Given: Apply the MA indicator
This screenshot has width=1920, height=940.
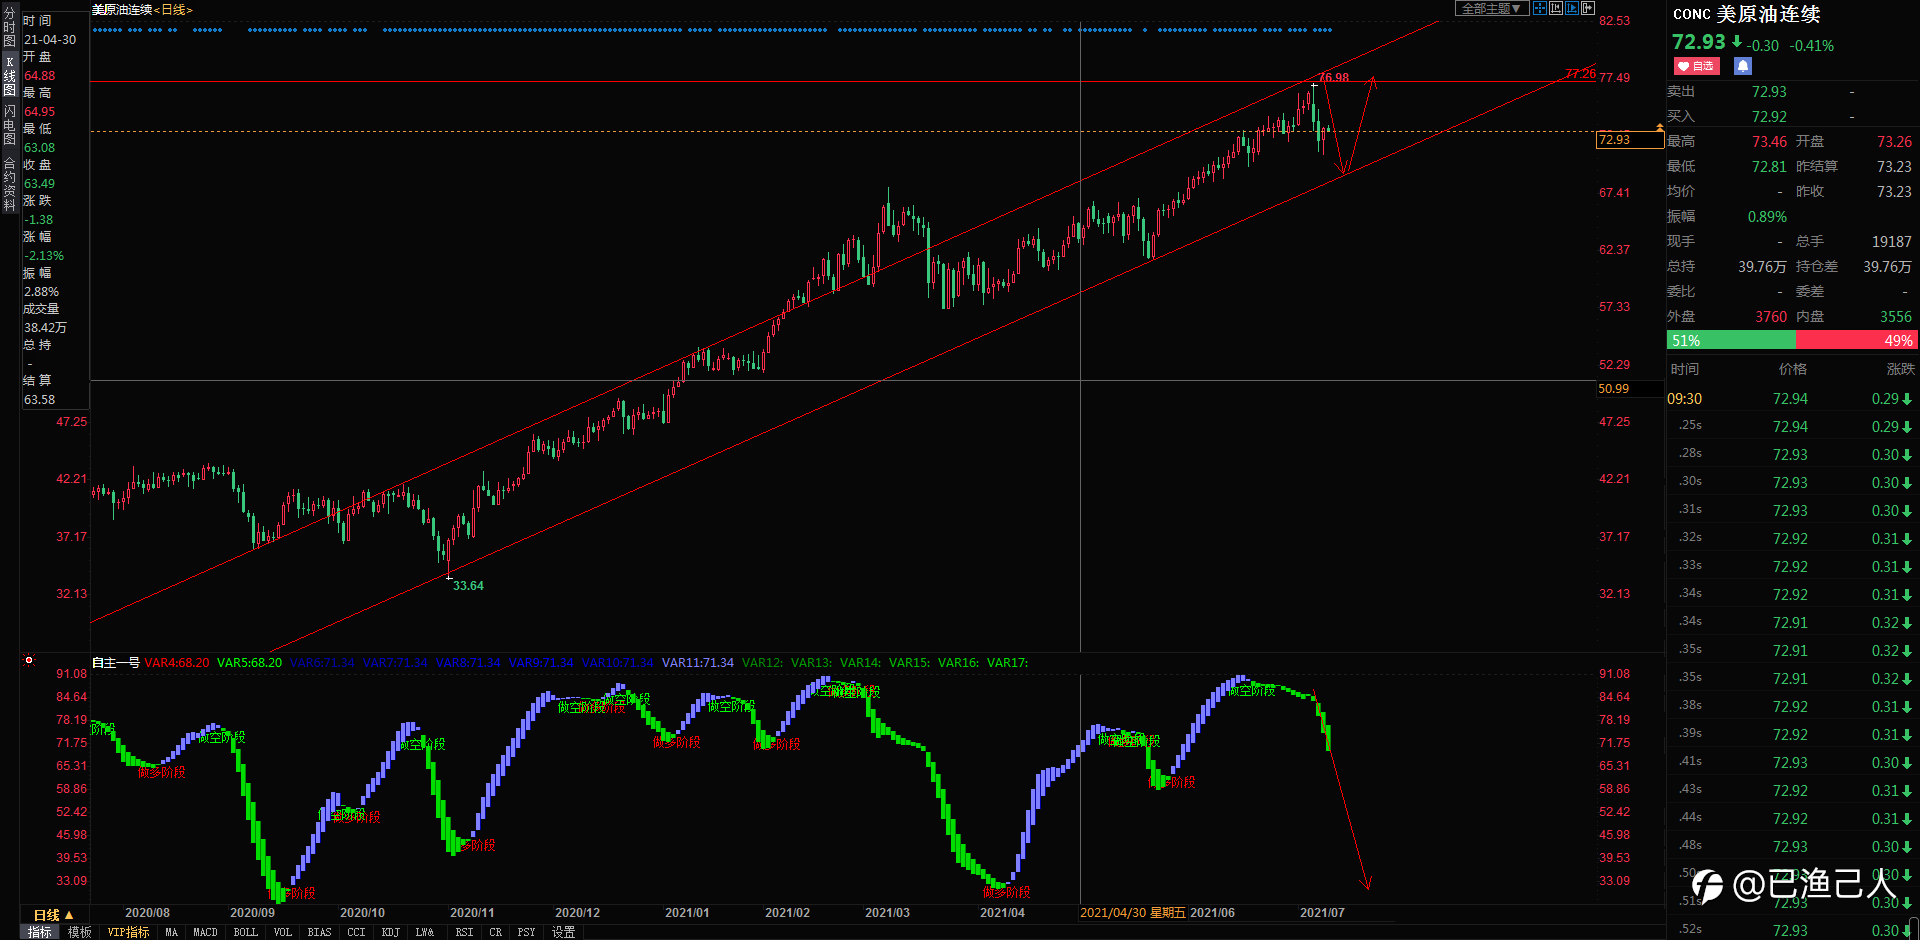Looking at the screenshot, I should pos(171,932).
